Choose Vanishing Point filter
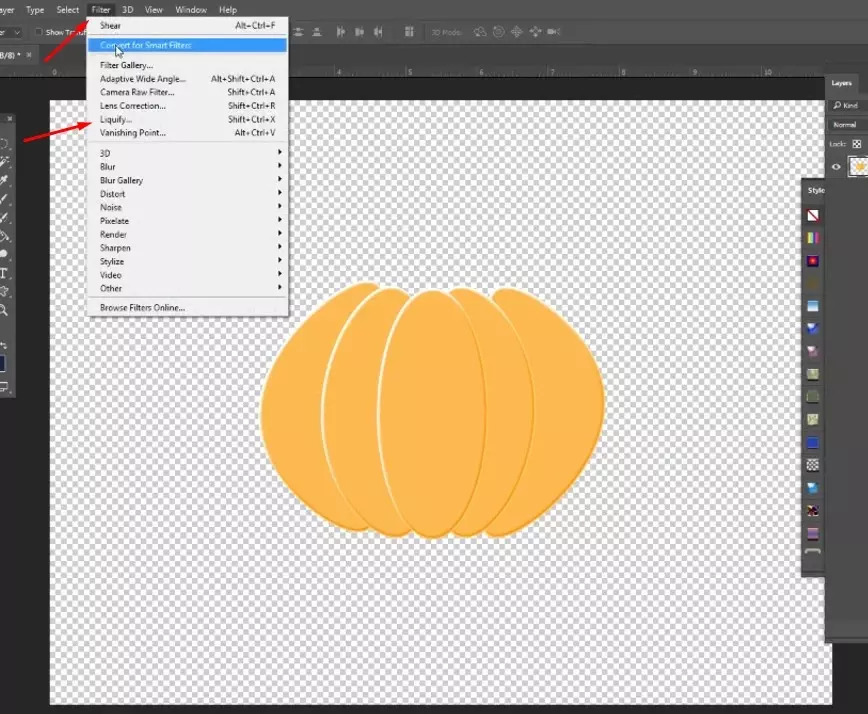This screenshot has height=714, width=868. tap(187, 133)
